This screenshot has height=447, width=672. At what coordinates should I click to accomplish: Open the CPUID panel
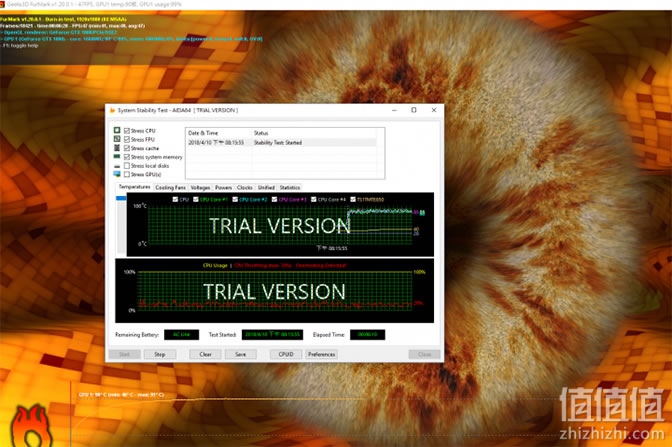(x=286, y=354)
